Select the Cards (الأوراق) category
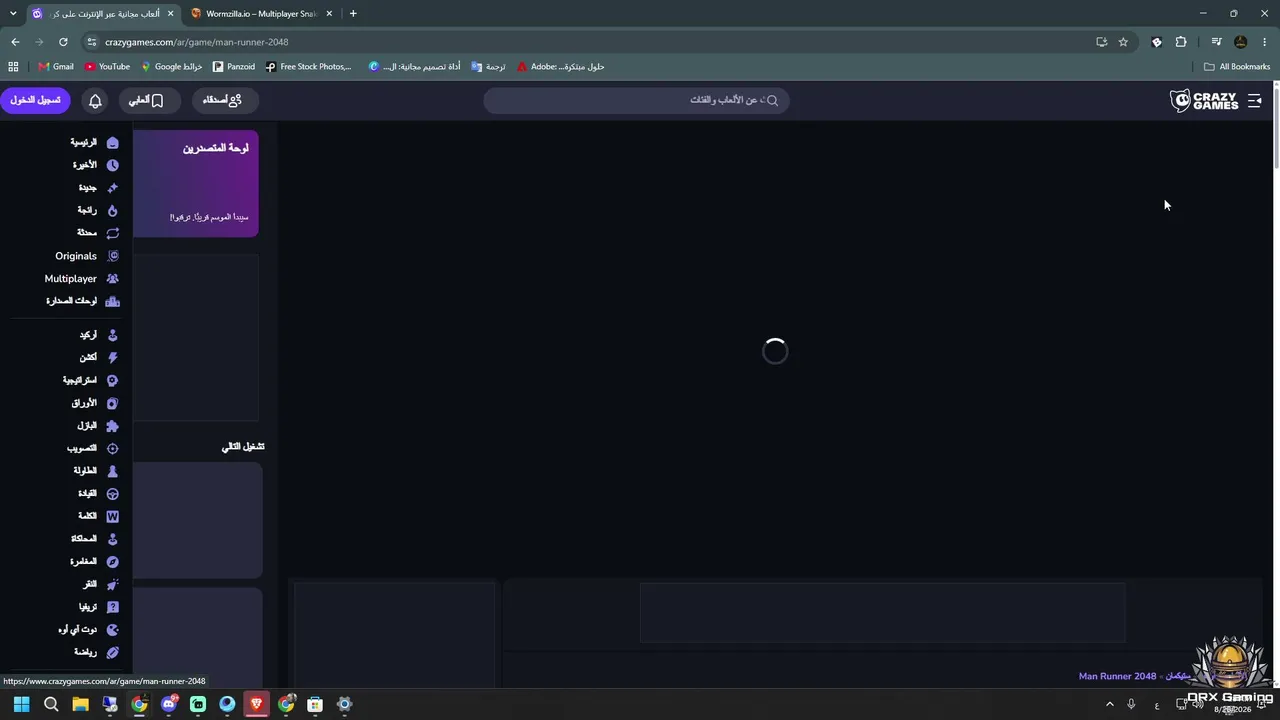 [x=95, y=403]
